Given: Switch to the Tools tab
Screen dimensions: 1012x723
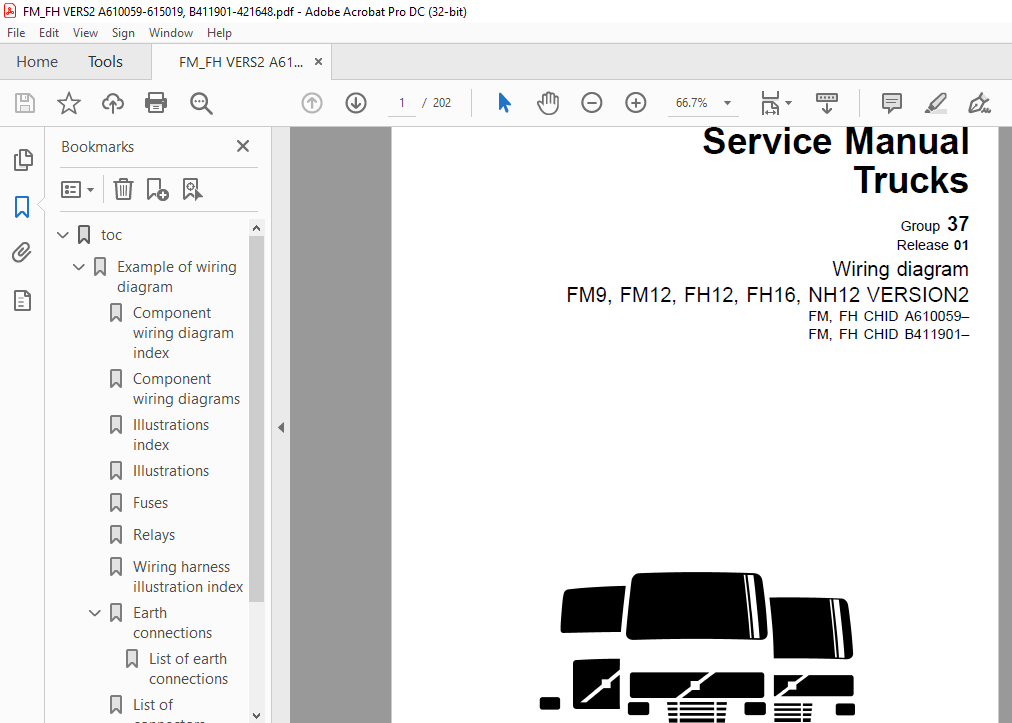Looking at the screenshot, I should click(x=105, y=62).
